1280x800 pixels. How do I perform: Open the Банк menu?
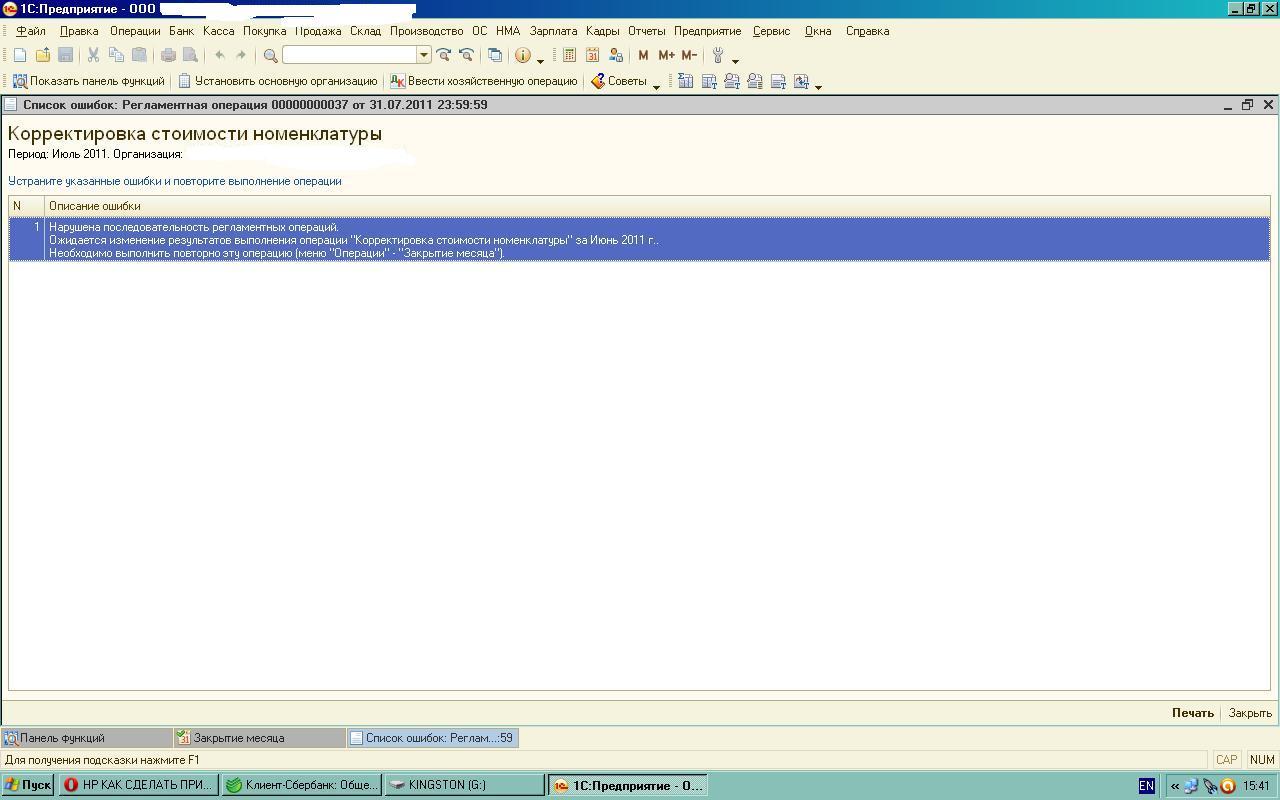(181, 31)
